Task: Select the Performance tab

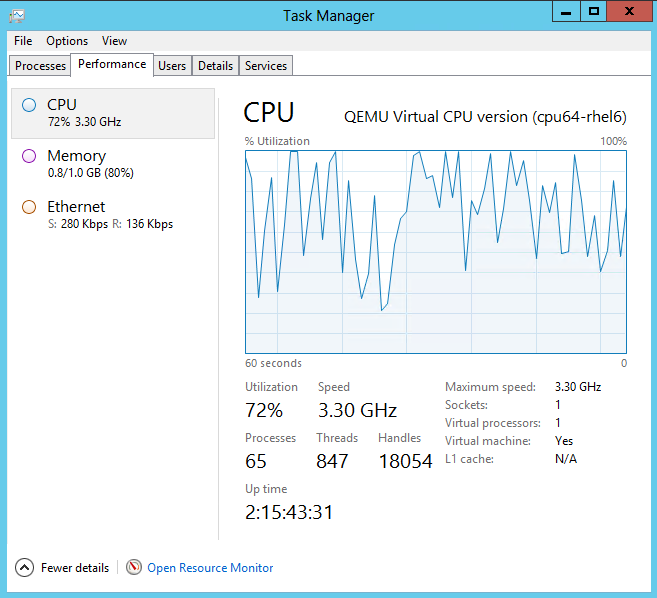Action: (x=112, y=64)
